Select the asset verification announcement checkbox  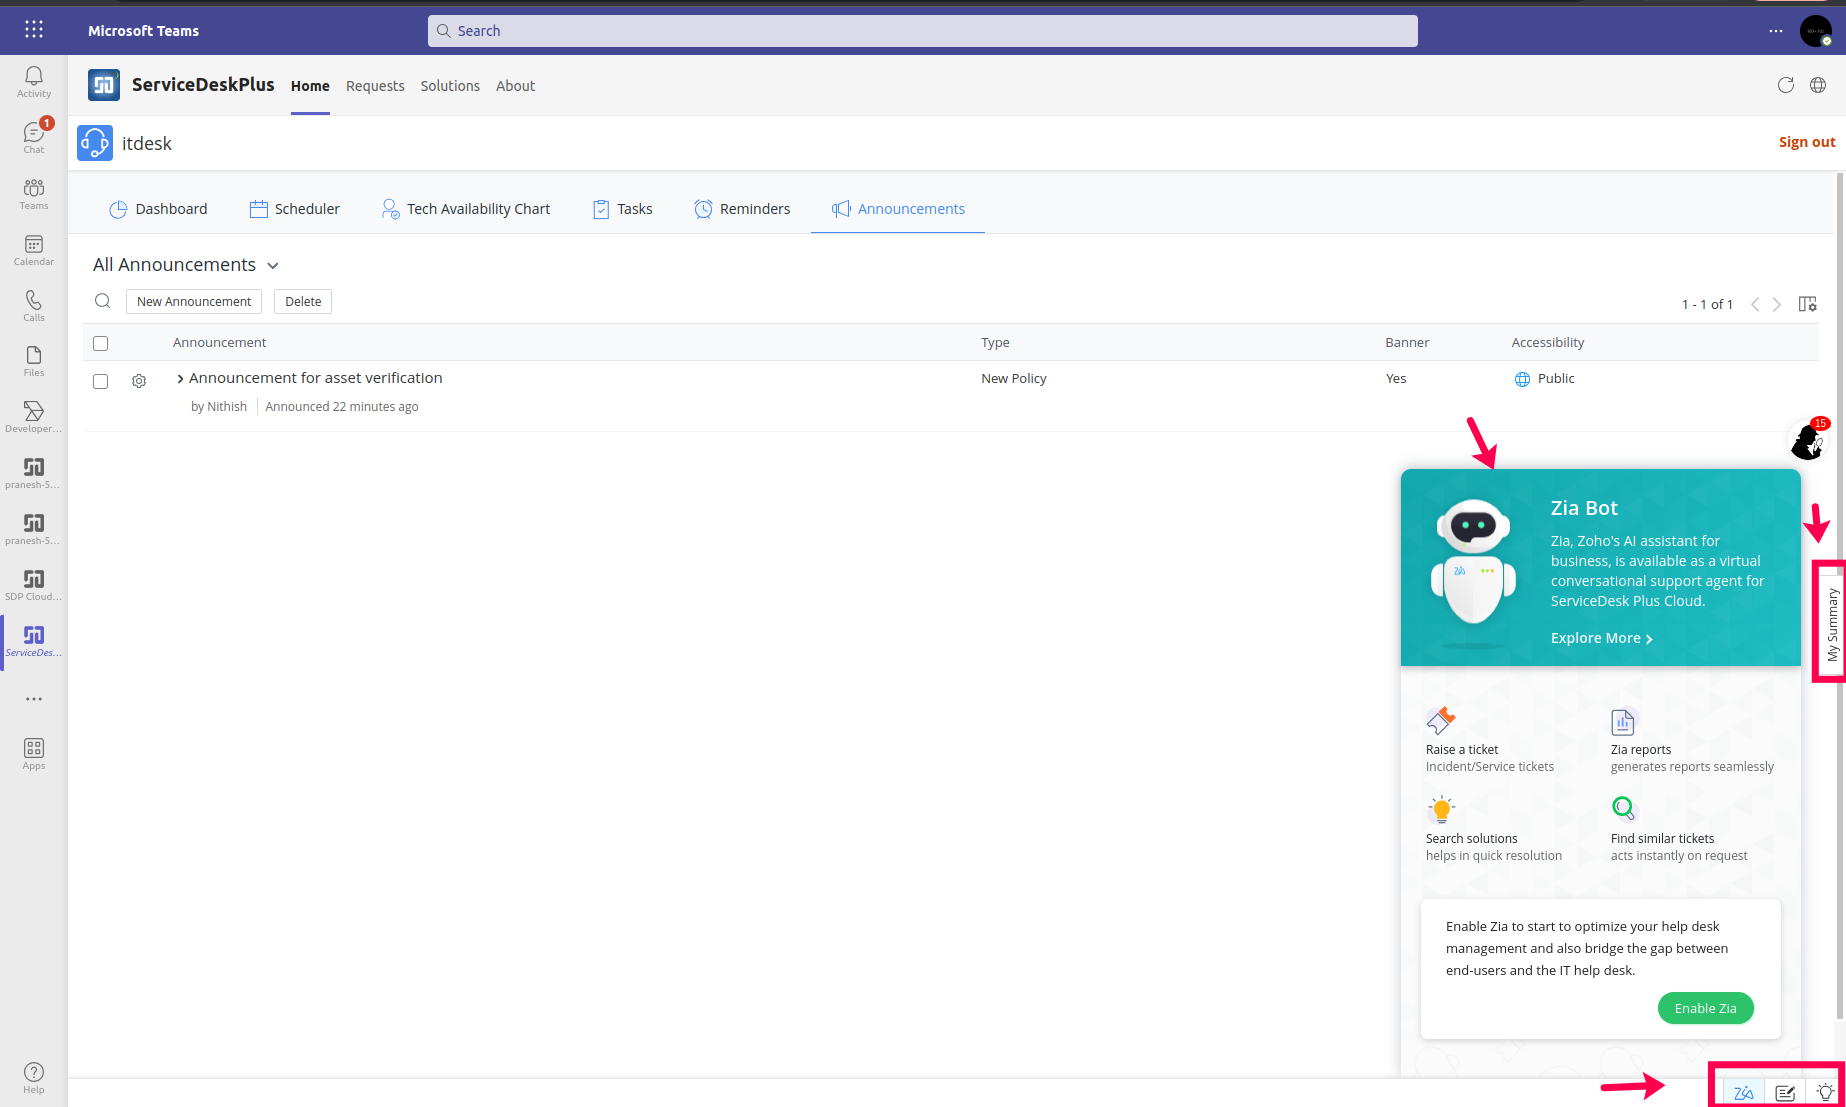(x=101, y=381)
